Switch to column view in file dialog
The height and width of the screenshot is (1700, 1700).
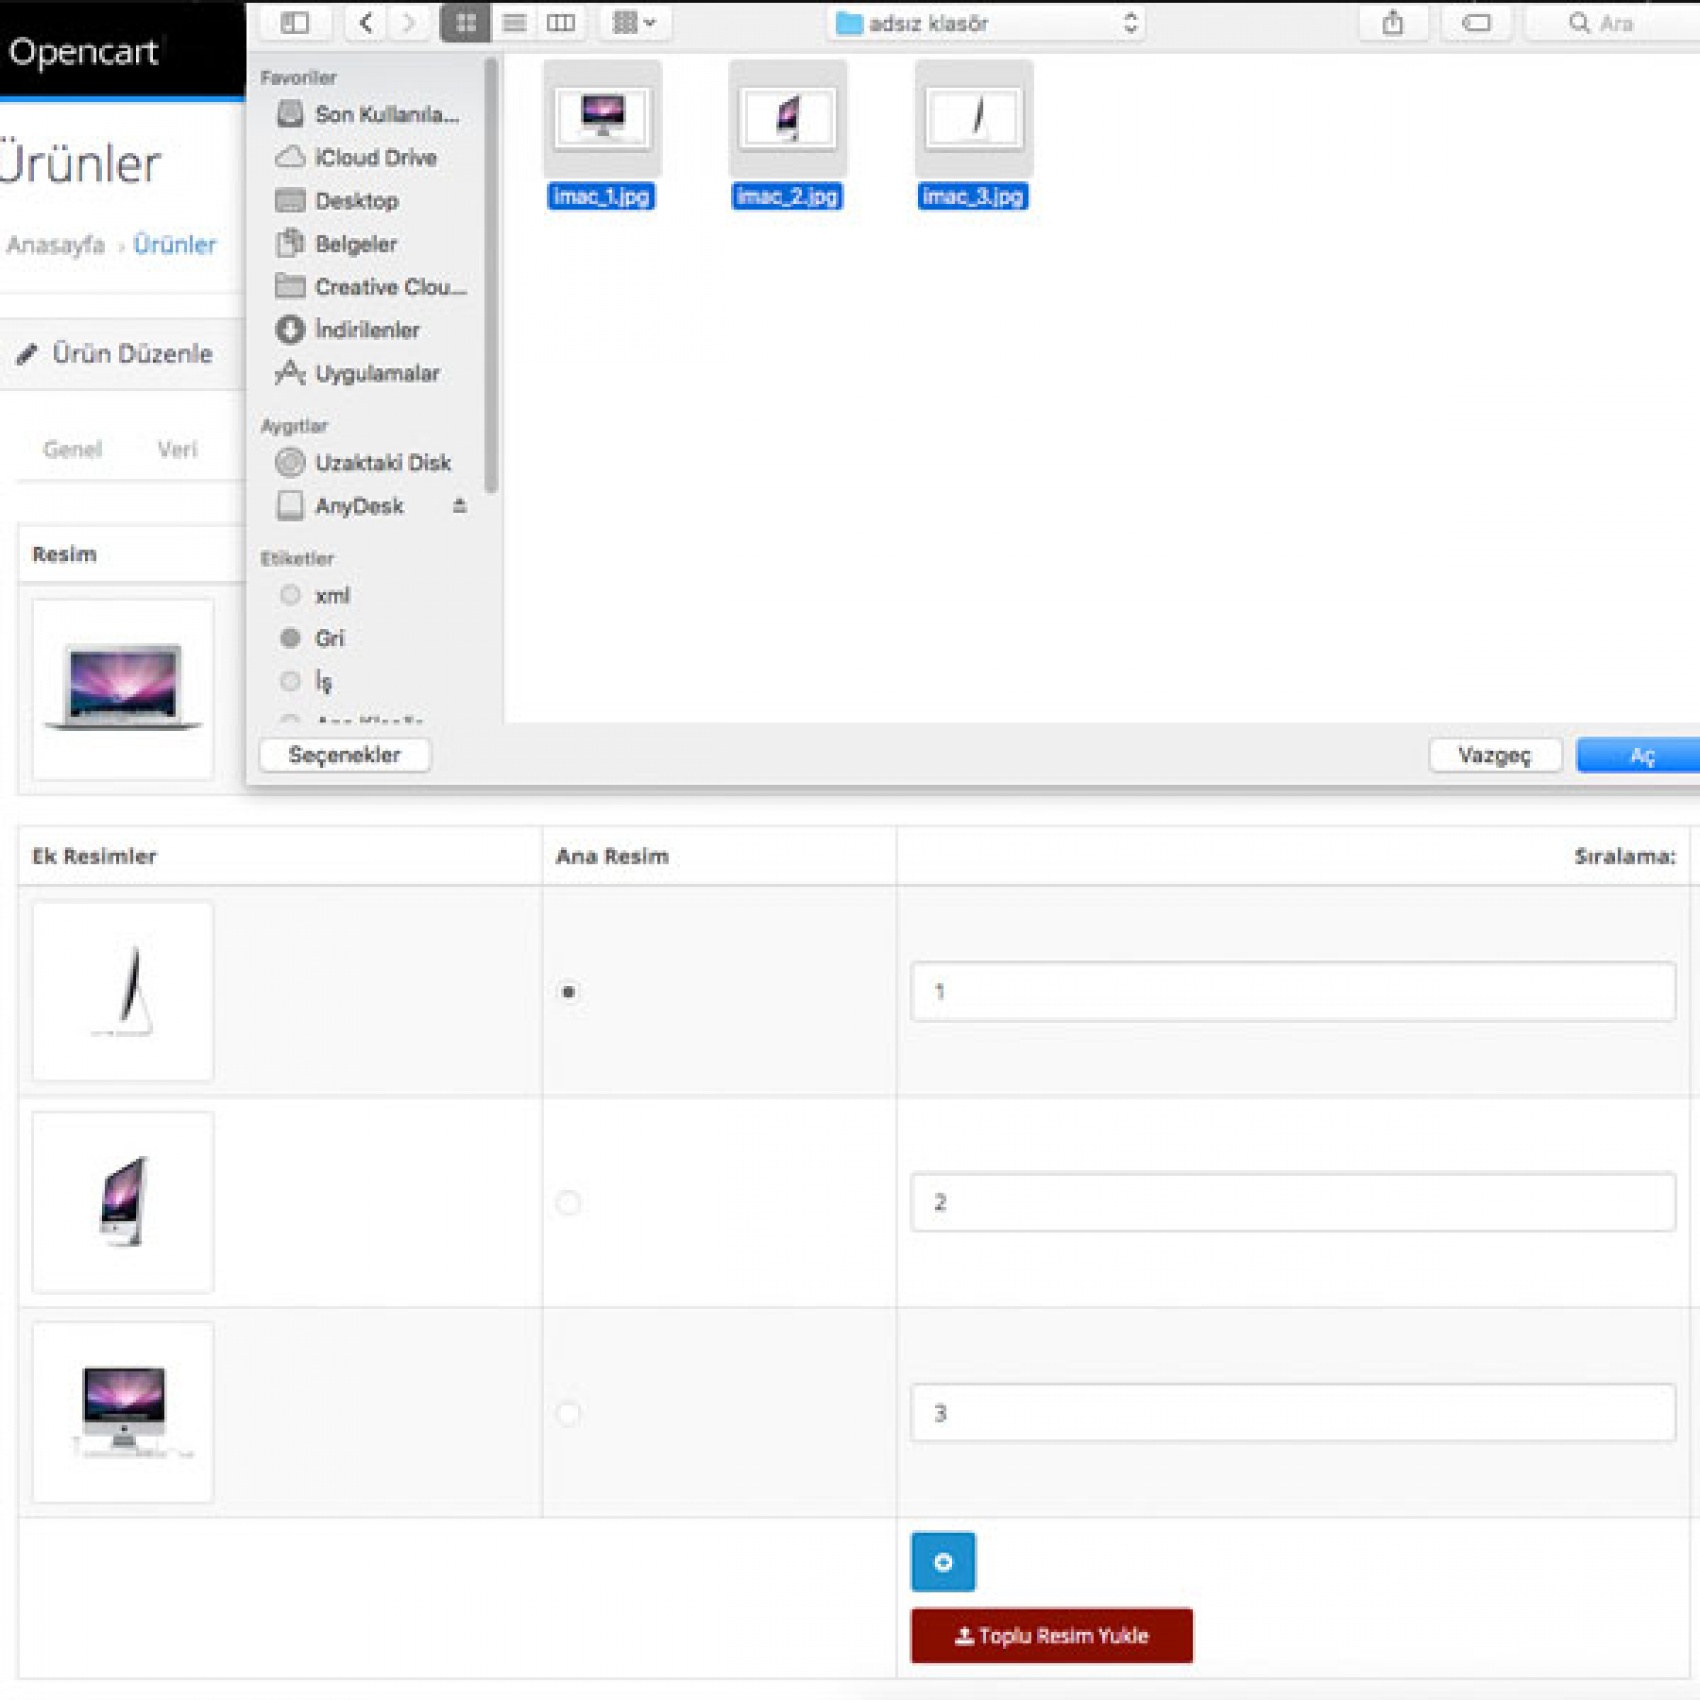[561, 23]
